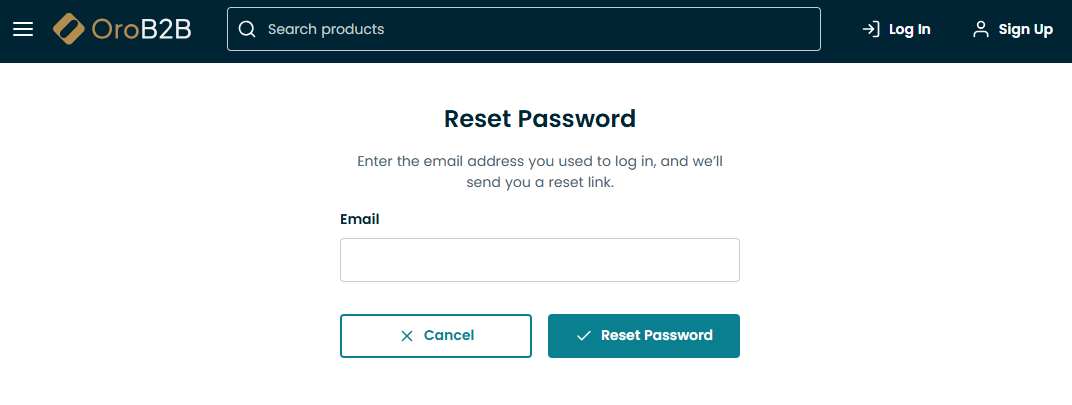Viewport: 1072px width, 405px height.
Task: Click the arrow icon beside Log In
Action: click(x=871, y=29)
